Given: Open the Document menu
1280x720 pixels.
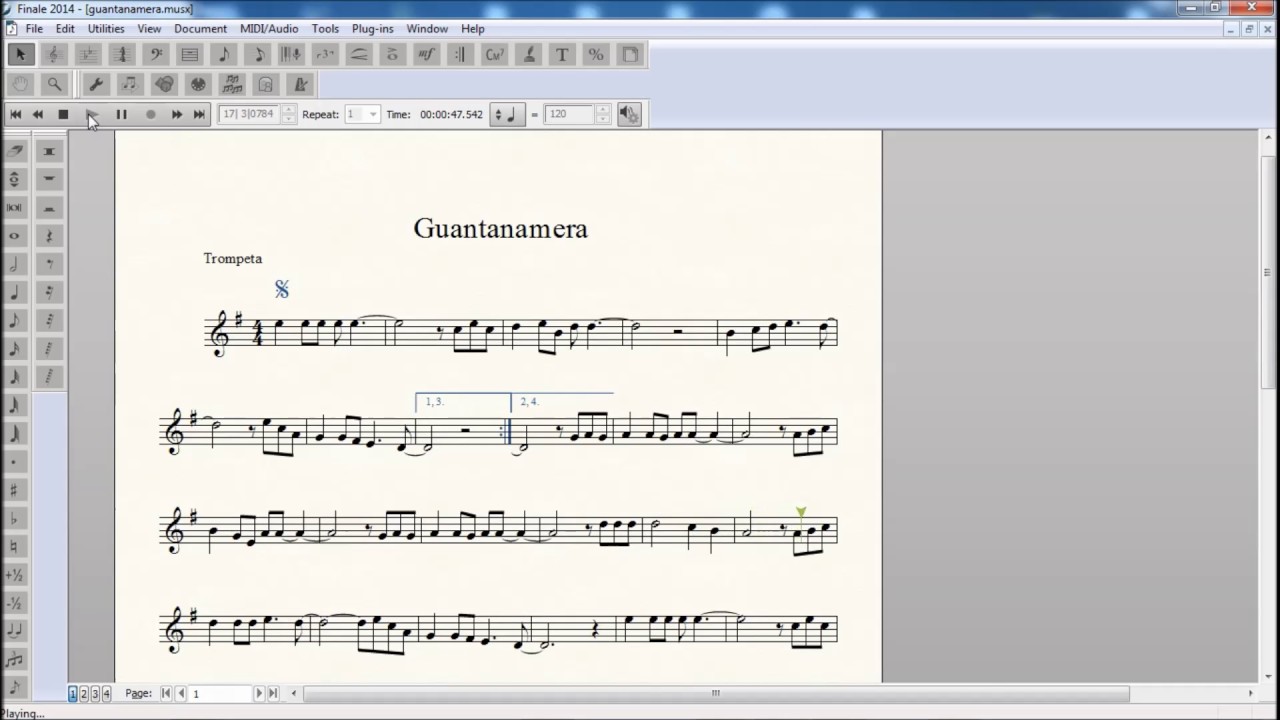Looking at the screenshot, I should (x=200, y=29).
